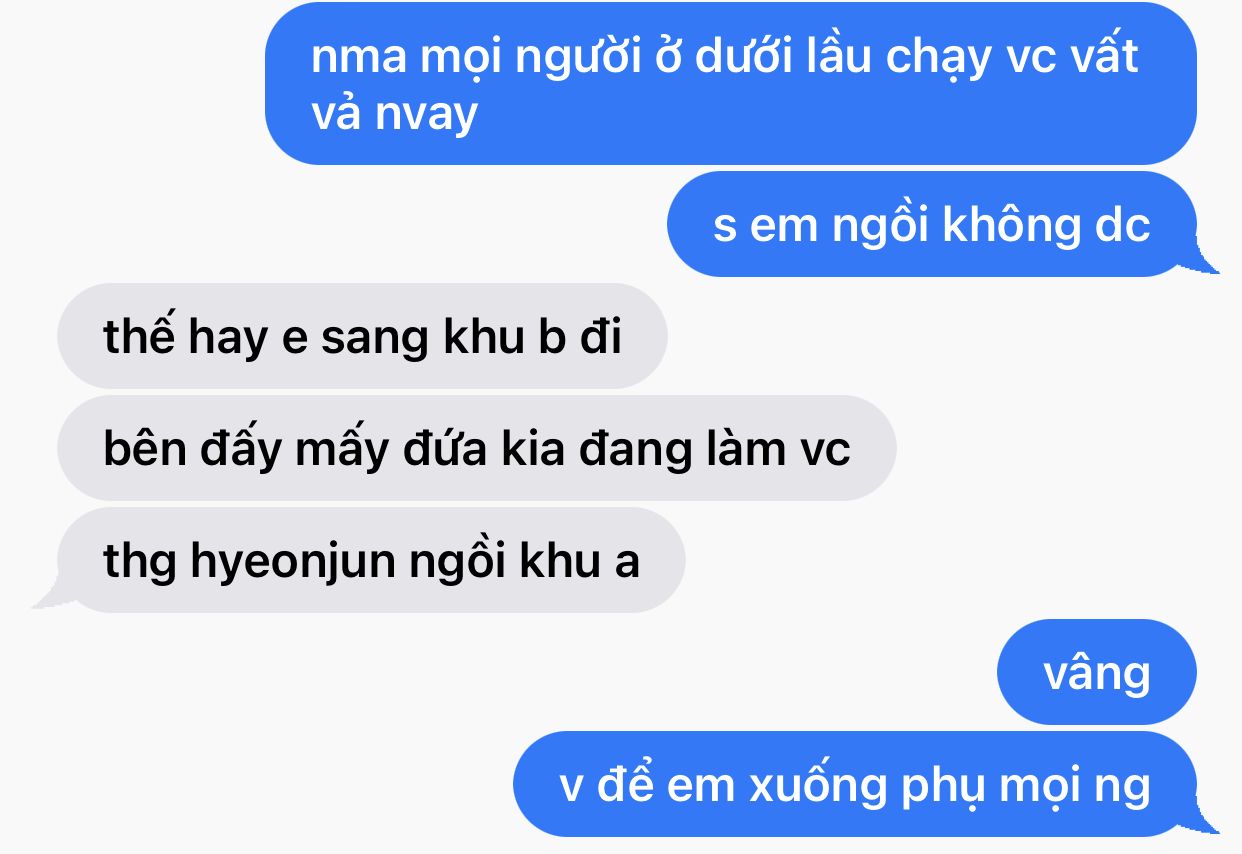Click the "thg hyeonjun ngồi khu a" message

(x=371, y=560)
